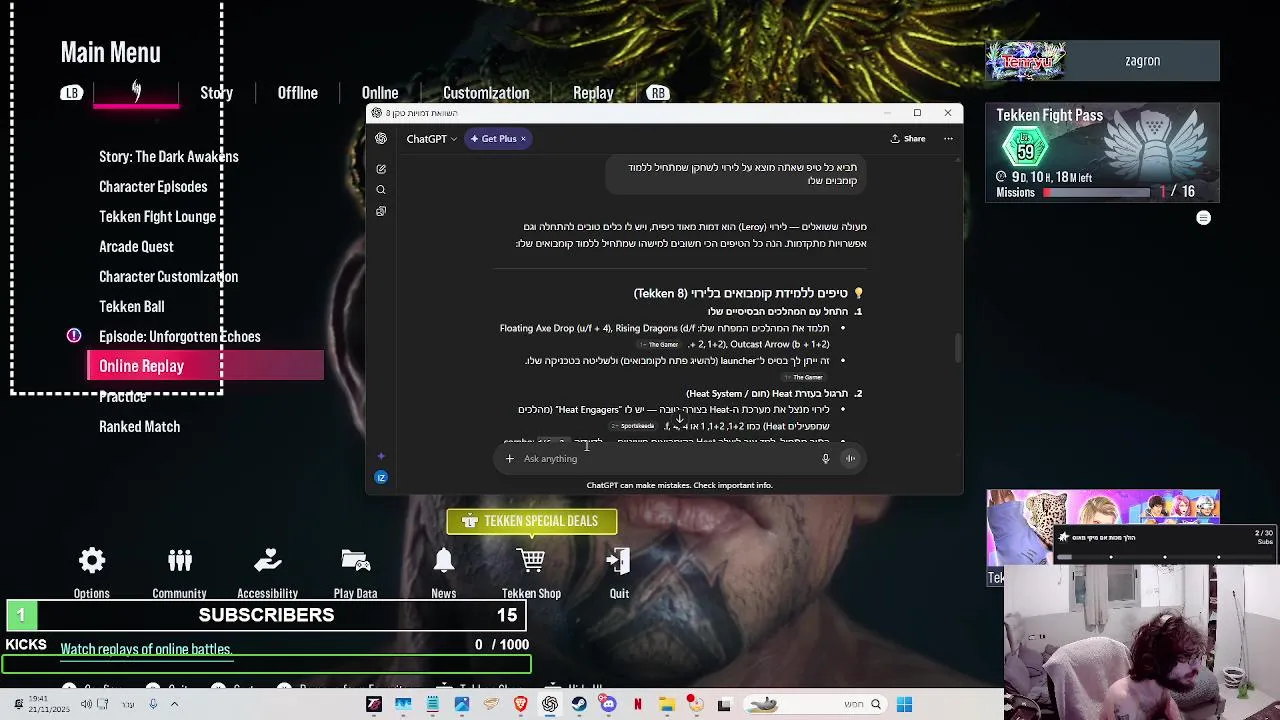The width and height of the screenshot is (1280, 720).
Task: Expand the ChatGPT model selector dropdown
Action: 431,139
